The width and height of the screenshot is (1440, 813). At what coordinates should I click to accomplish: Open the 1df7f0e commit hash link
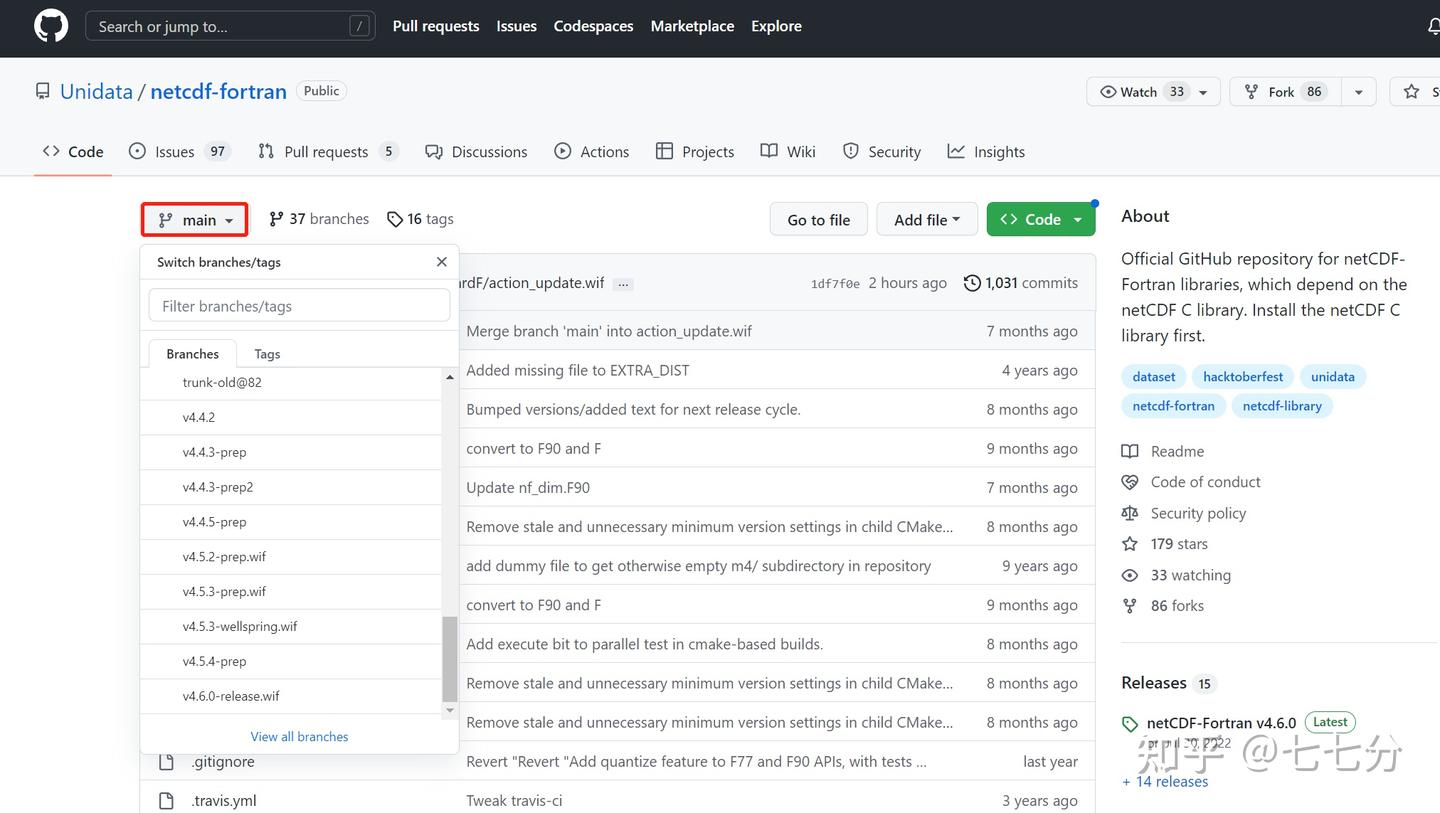tap(835, 284)
